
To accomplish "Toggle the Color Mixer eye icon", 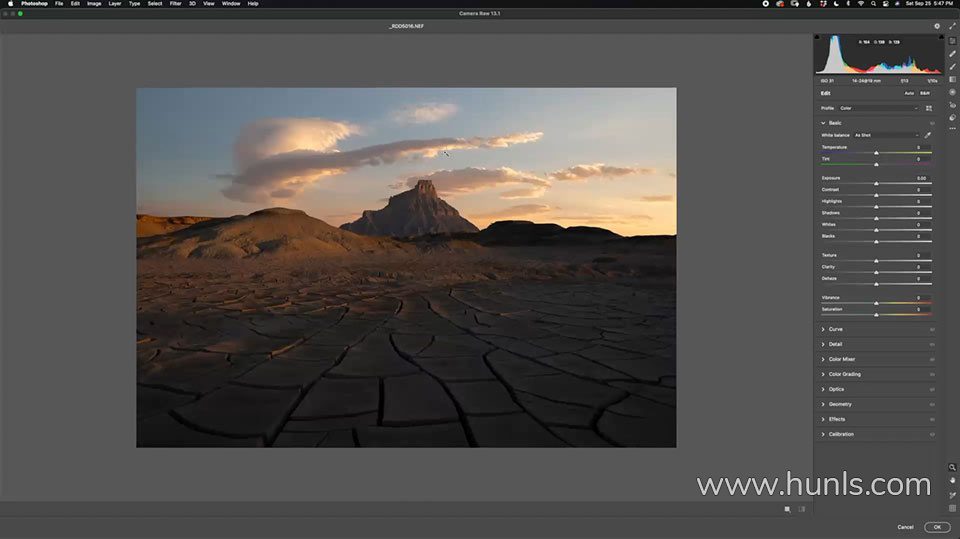I will (x=932, y=359).
